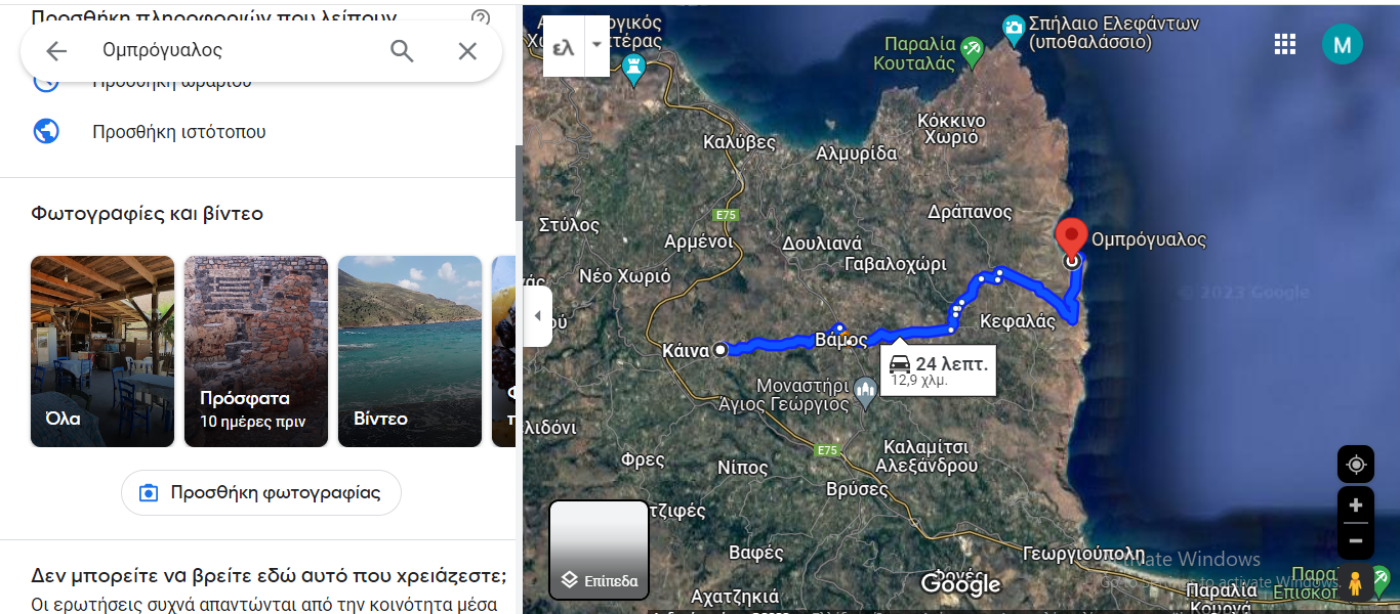Select Προσθήκη ιστότοπου option
The height and width of the screenshot is (614, 1400).
[179, 131]
